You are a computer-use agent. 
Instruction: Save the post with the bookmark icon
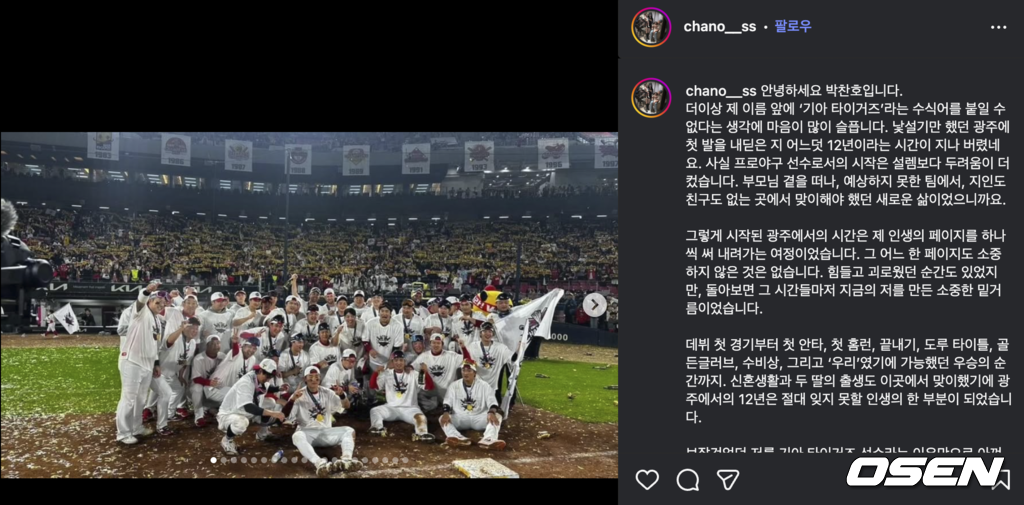pos(1000,480)
